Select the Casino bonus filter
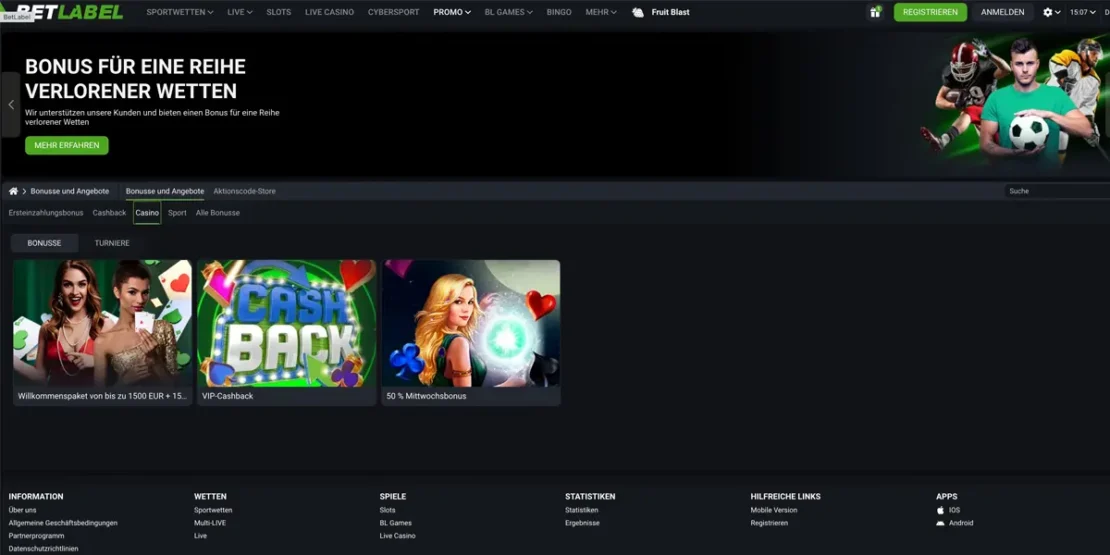The width and height of the screenshot is (1110, 555). tap(147, 212)
